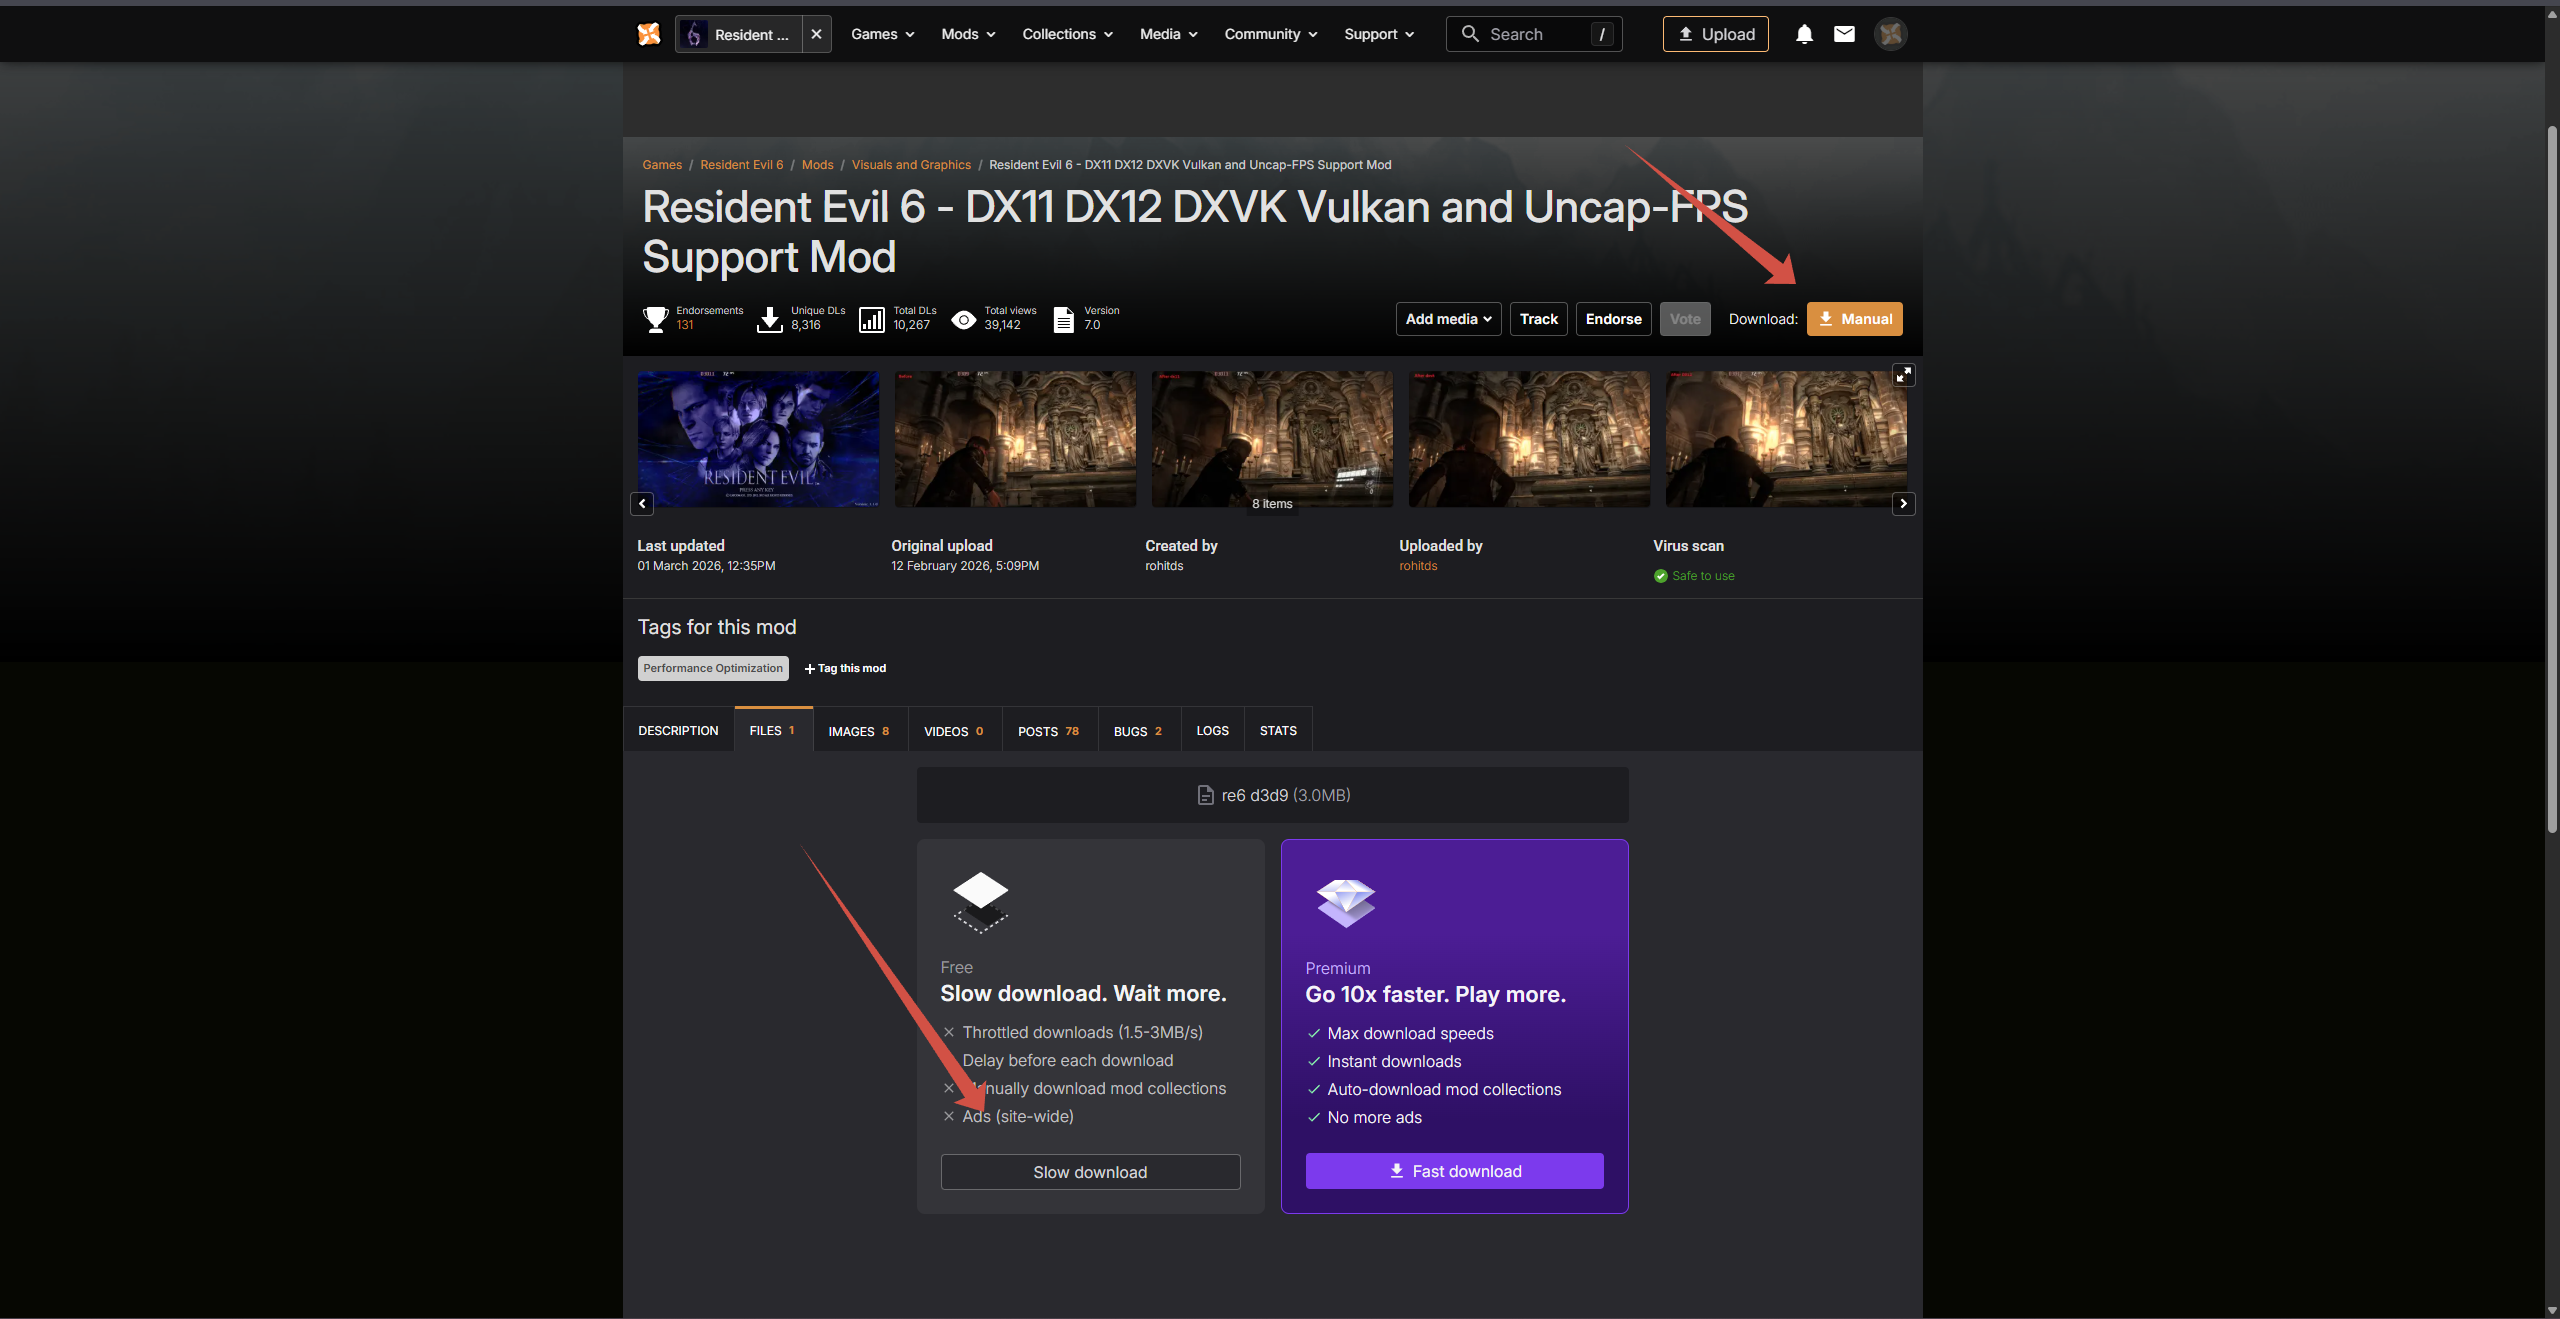This screenshot has height=1319, width=2560.
Task: Click 'Throttled downloads (1.5-3MB/s)' text
Action: point(1082,1032)
